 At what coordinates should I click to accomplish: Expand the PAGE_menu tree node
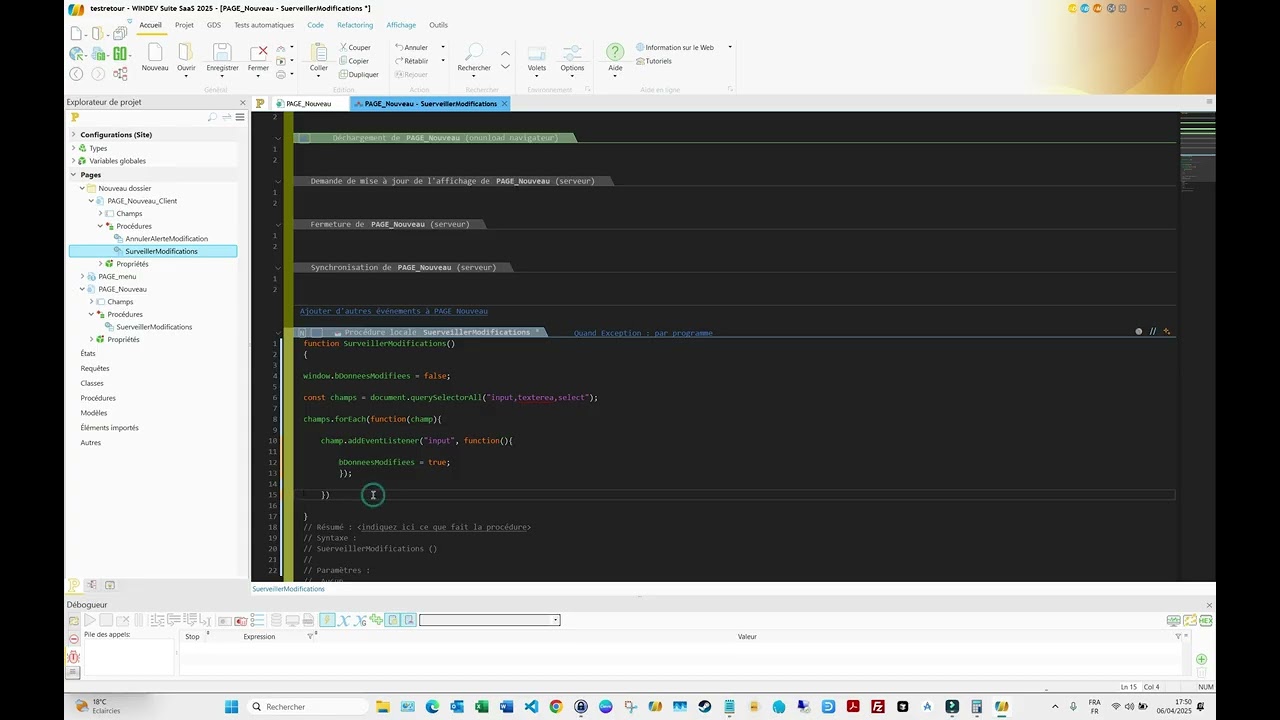point(82,276)
